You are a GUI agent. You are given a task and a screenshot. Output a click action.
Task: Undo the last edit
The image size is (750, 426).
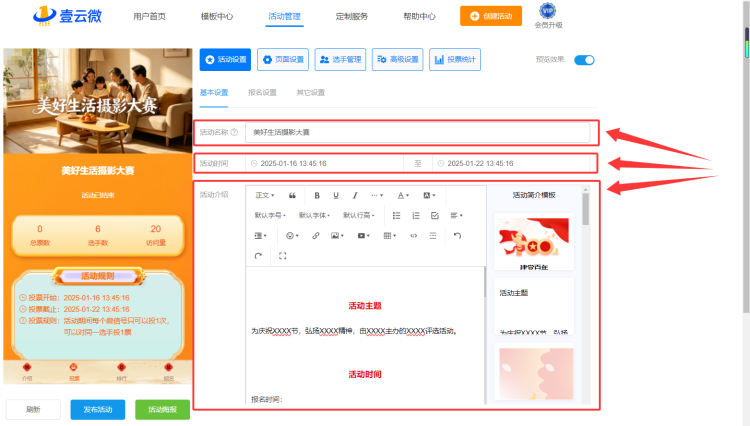tap(457, 236)
